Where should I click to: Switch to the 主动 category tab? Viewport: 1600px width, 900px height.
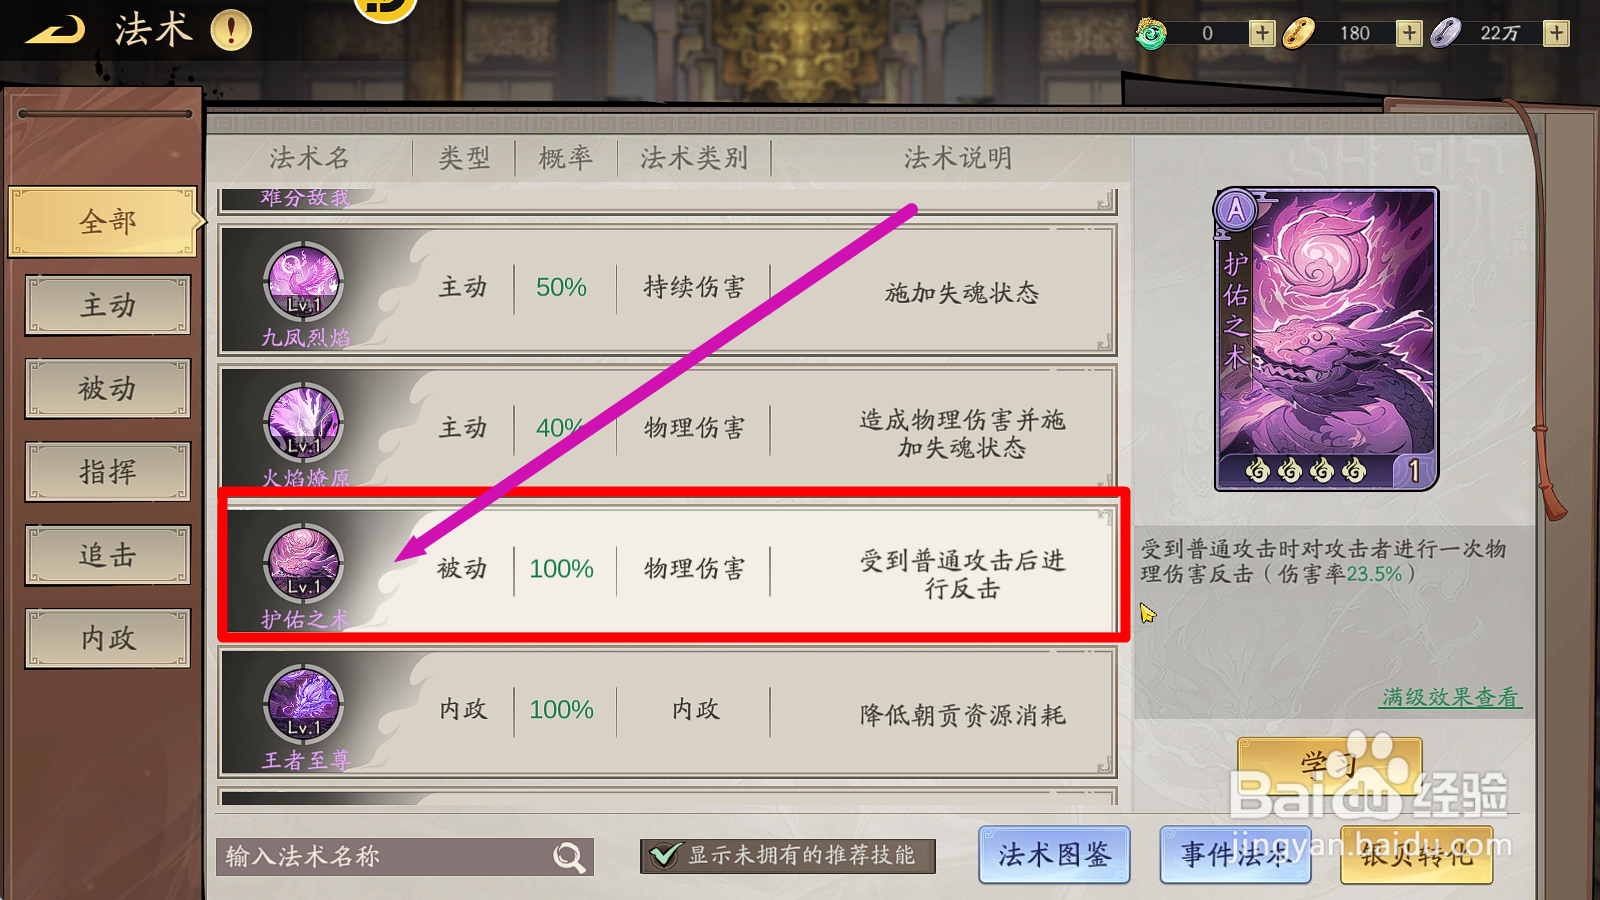tap(108, 305)
